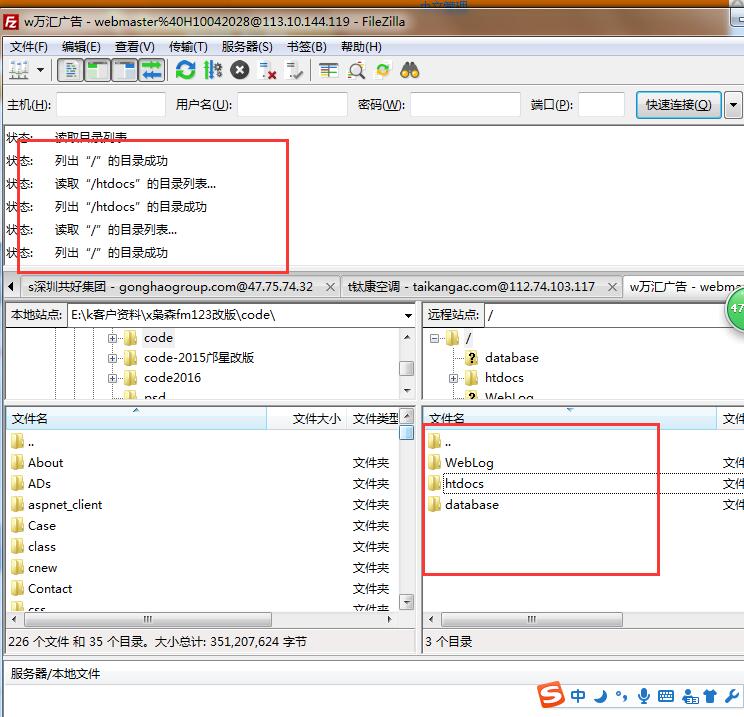
Task: Select the htdocs folder in remote file list
Action: [464, 484]
